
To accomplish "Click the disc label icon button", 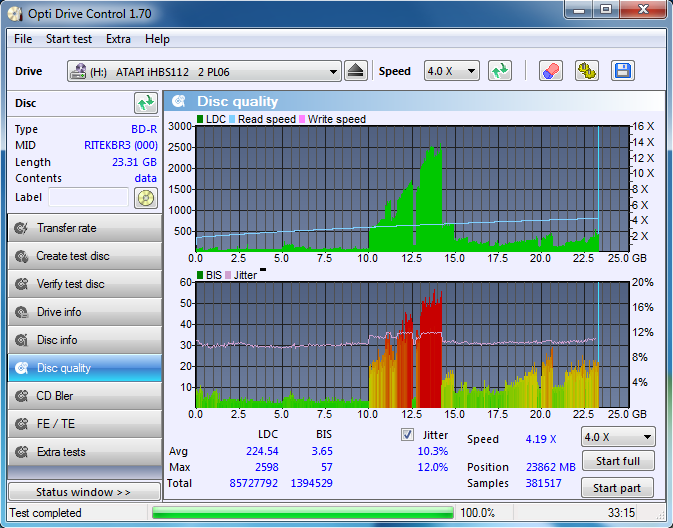I will (x=146, y=198).
